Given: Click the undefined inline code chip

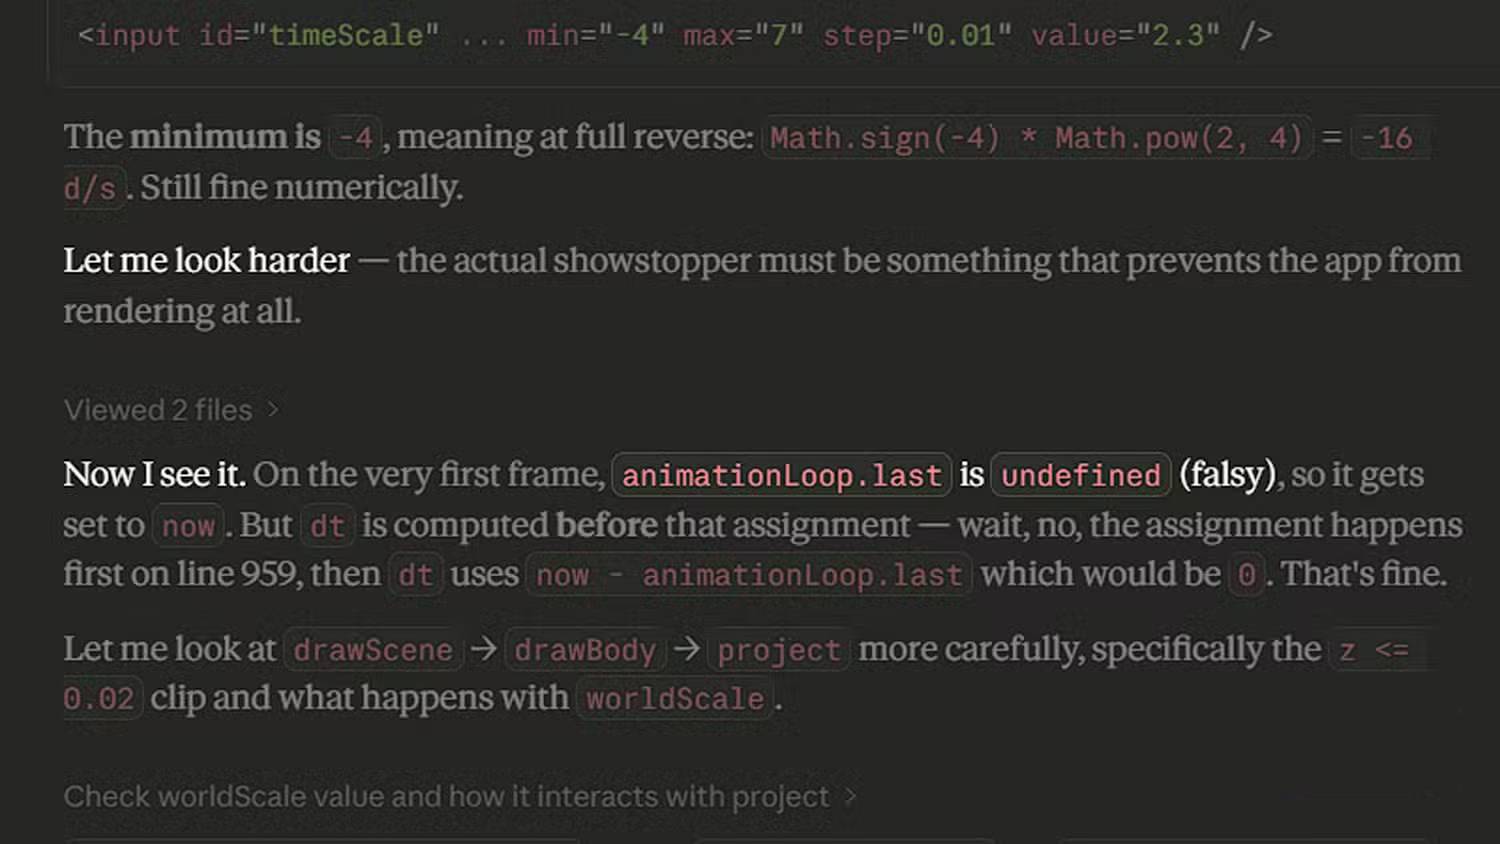Looking at the screenshot, I should tap(1080, 475).
